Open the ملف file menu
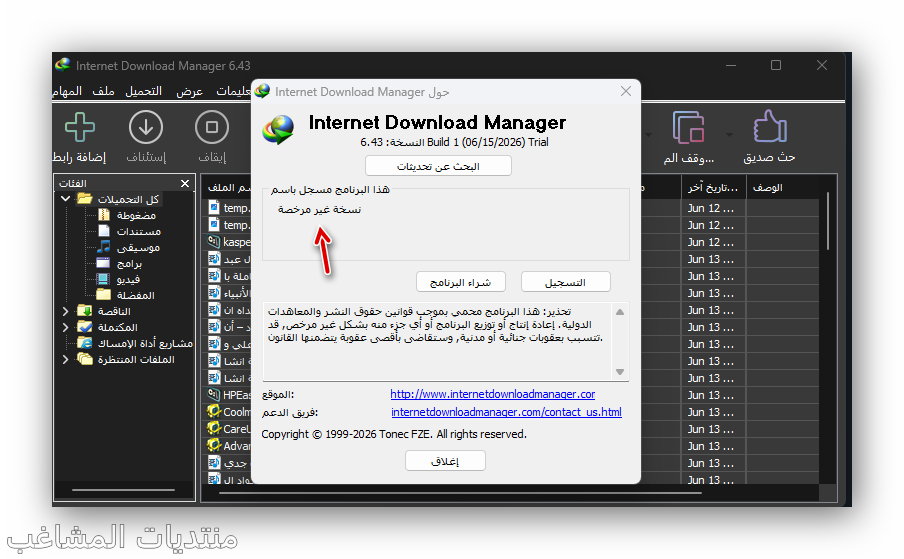This screenshot has width=904, height=559. point(104,91)
